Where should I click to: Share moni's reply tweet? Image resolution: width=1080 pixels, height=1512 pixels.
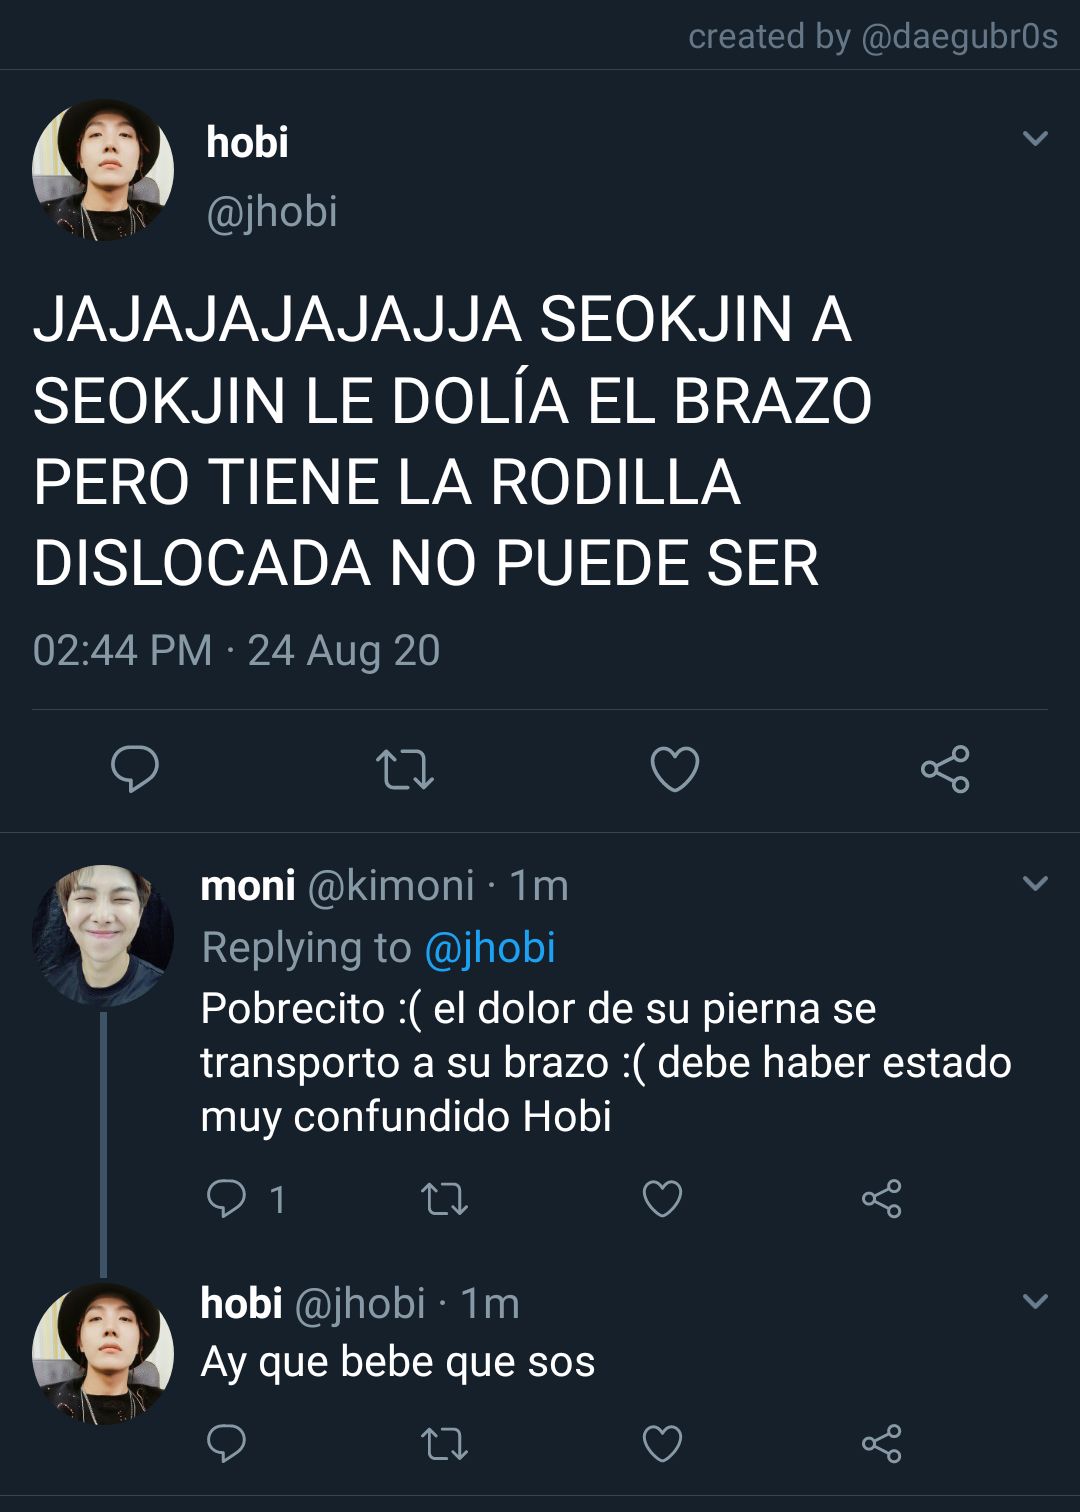pos(881,1199)
